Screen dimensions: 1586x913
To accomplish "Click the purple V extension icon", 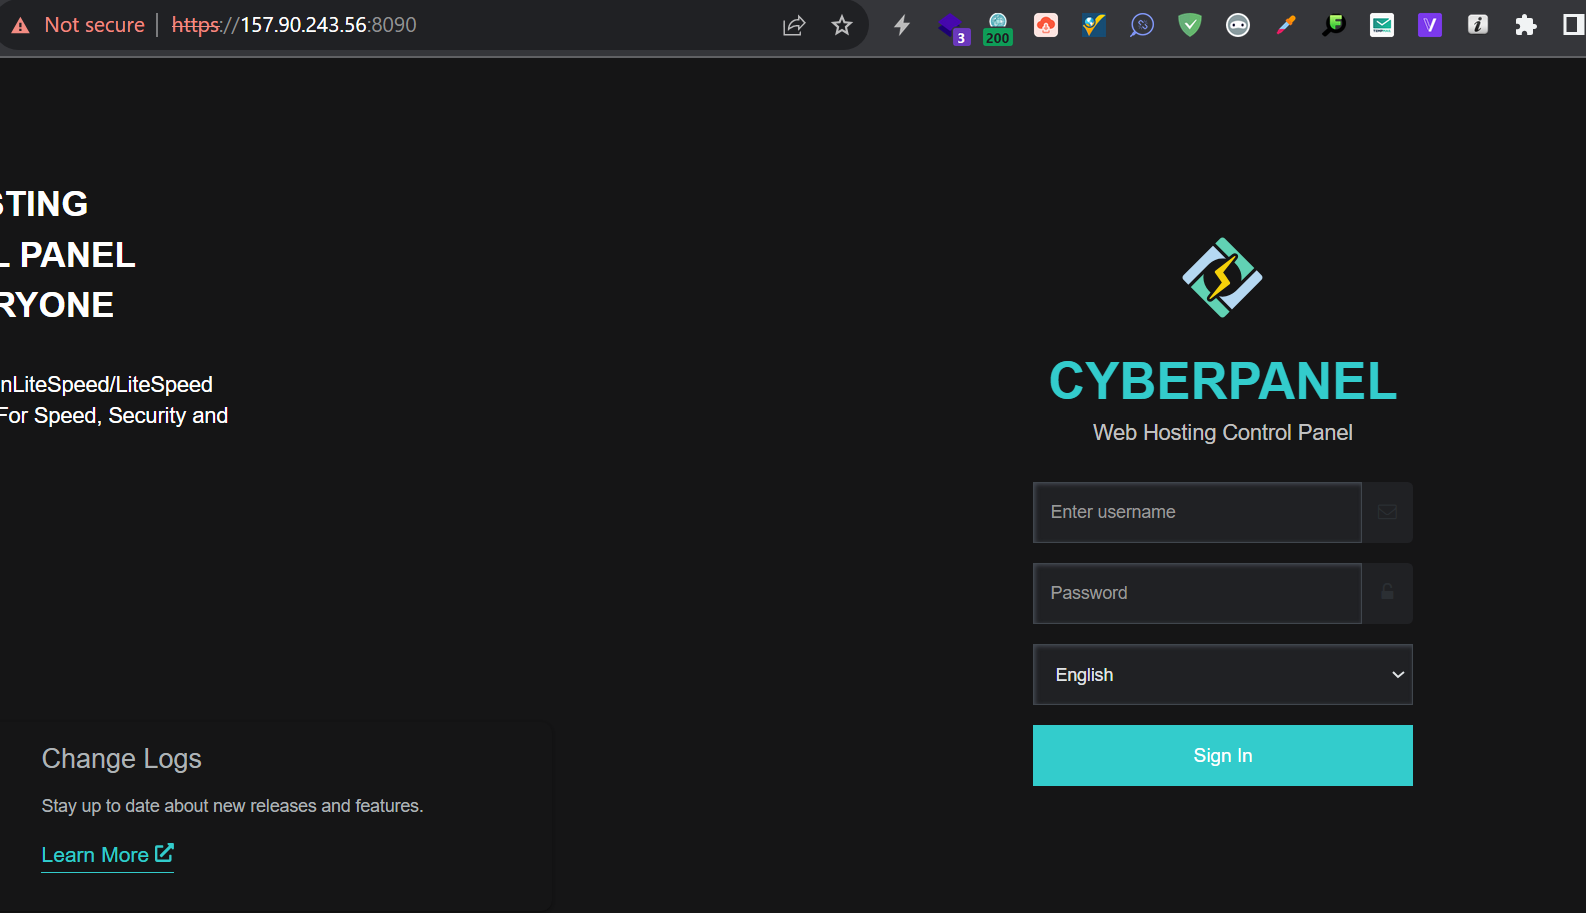I will [1430, 25].
